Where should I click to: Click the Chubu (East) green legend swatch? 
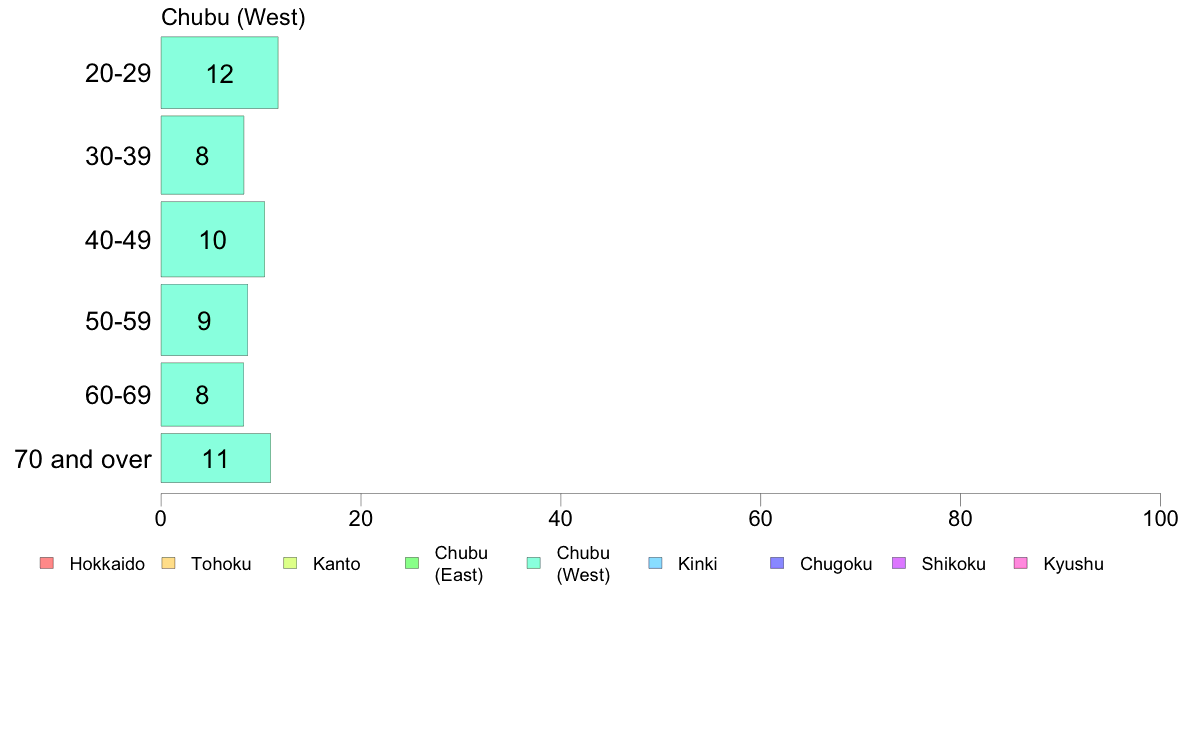point(412,563)
